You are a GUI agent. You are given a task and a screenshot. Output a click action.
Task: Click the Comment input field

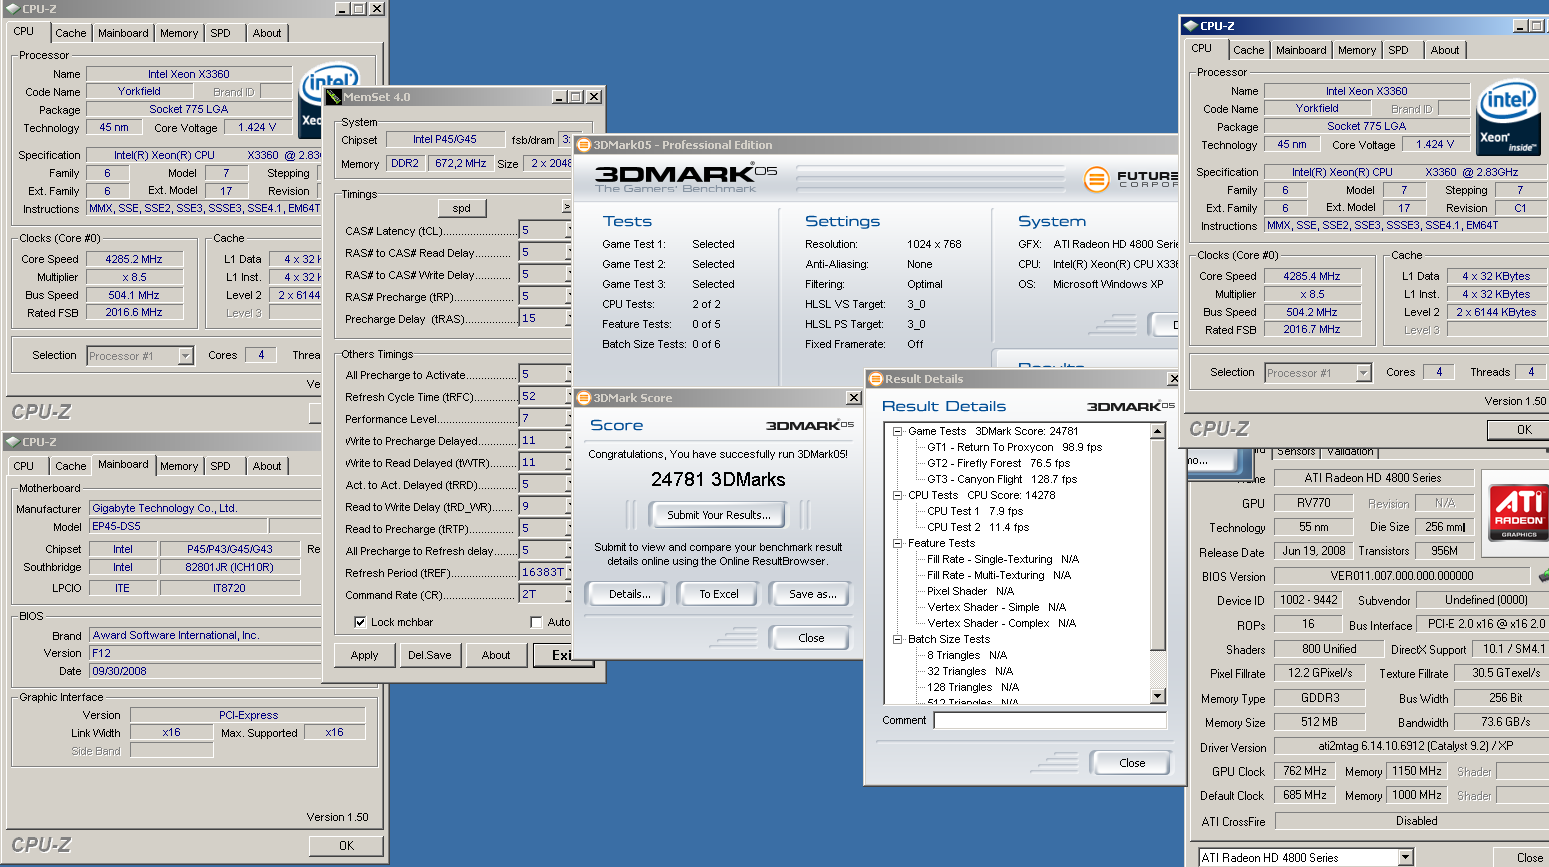click(x=1050, y=720)
